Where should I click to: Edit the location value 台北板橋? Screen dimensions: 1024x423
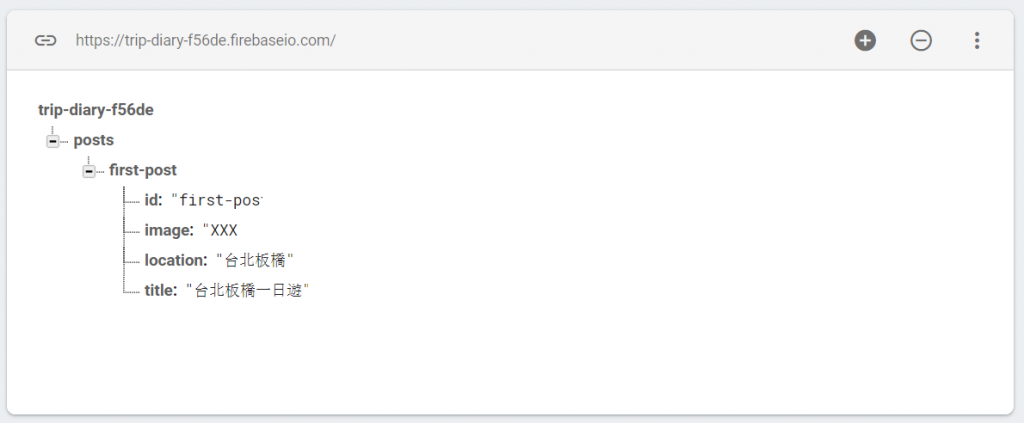(255, 260)
